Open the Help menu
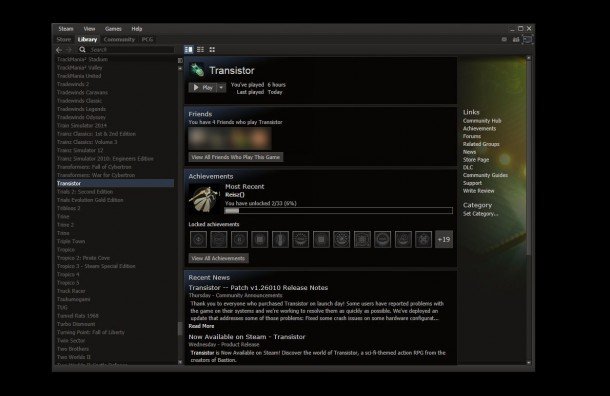 click(137, 29)
